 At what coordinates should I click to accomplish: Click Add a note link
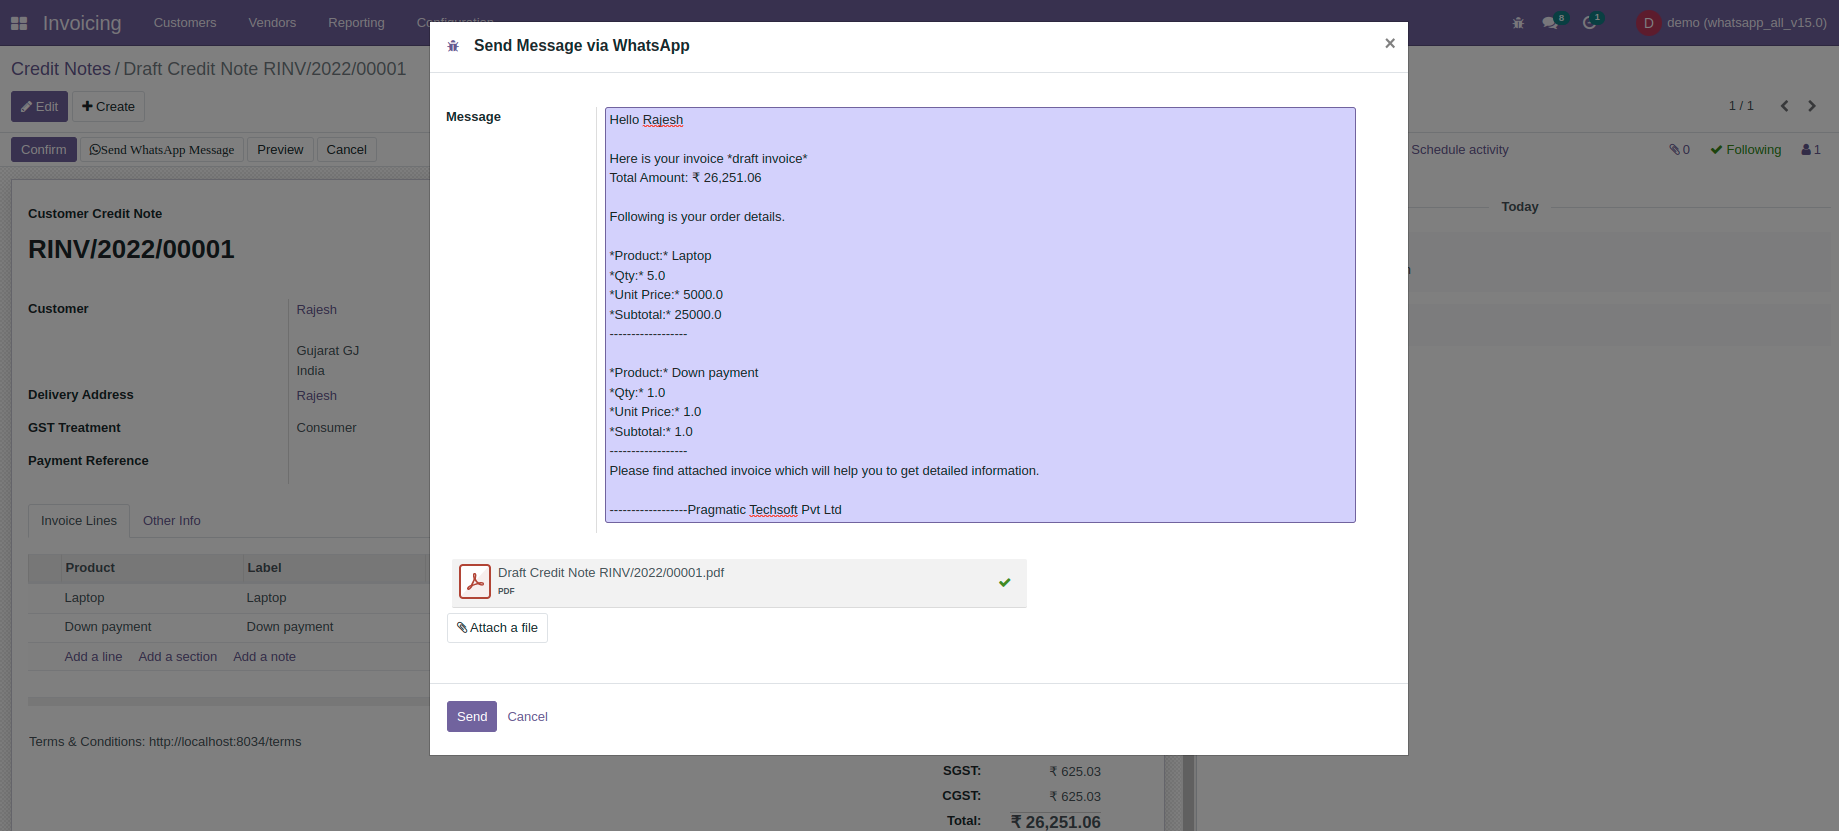point(264,657)
